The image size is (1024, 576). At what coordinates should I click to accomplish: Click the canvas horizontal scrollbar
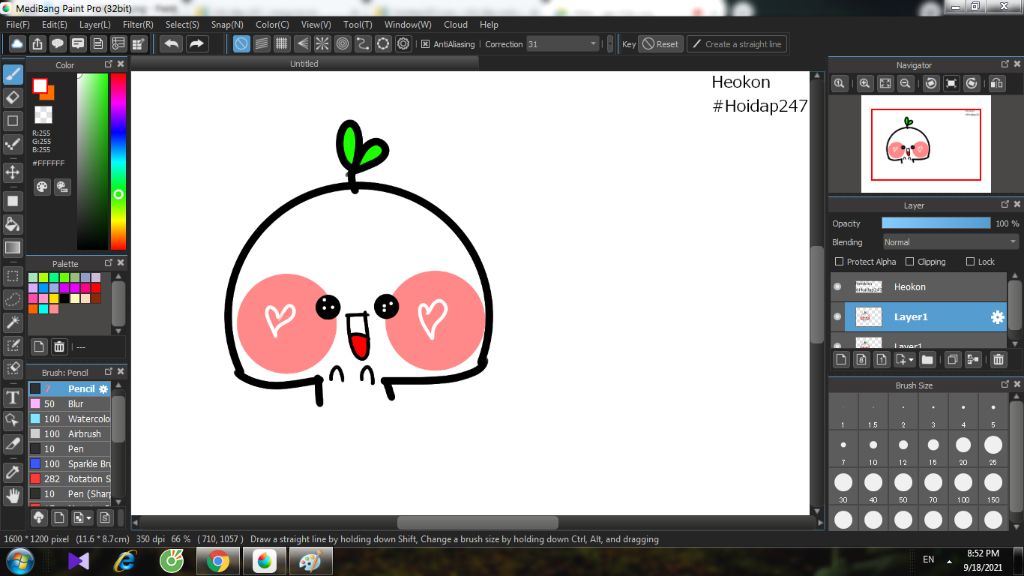(x=477, y=522)
